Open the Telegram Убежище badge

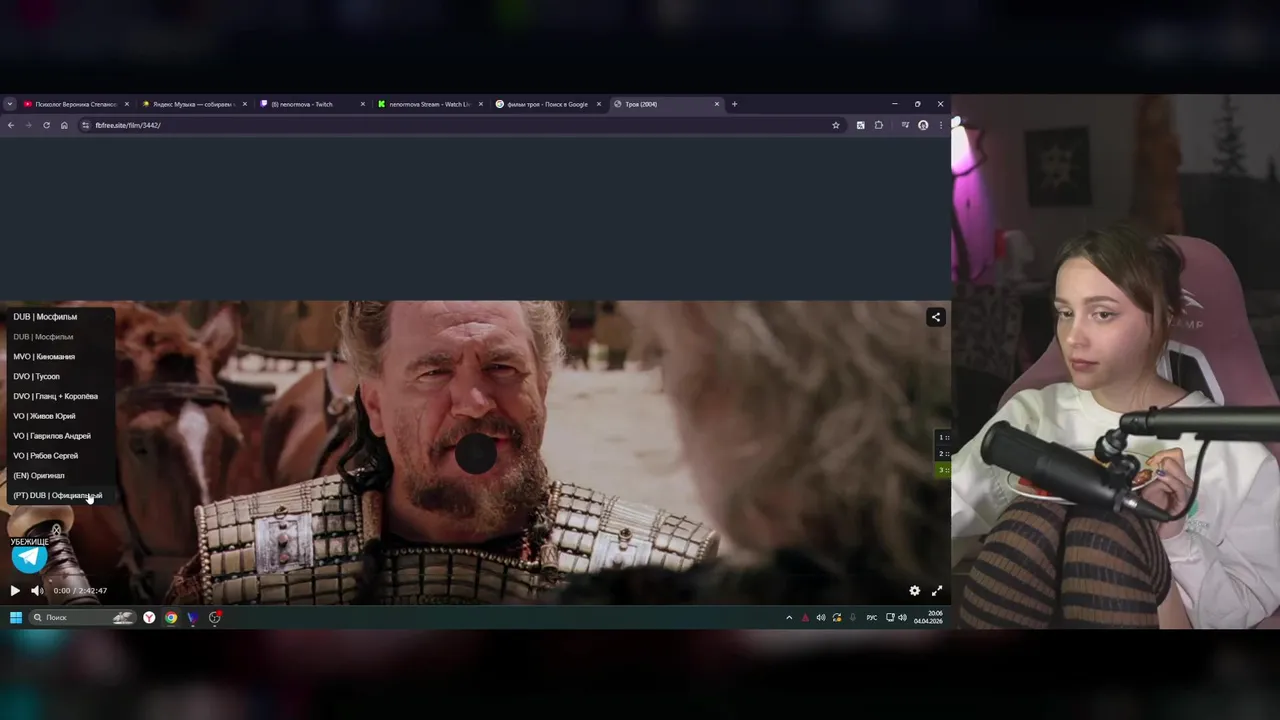(29, 557)
